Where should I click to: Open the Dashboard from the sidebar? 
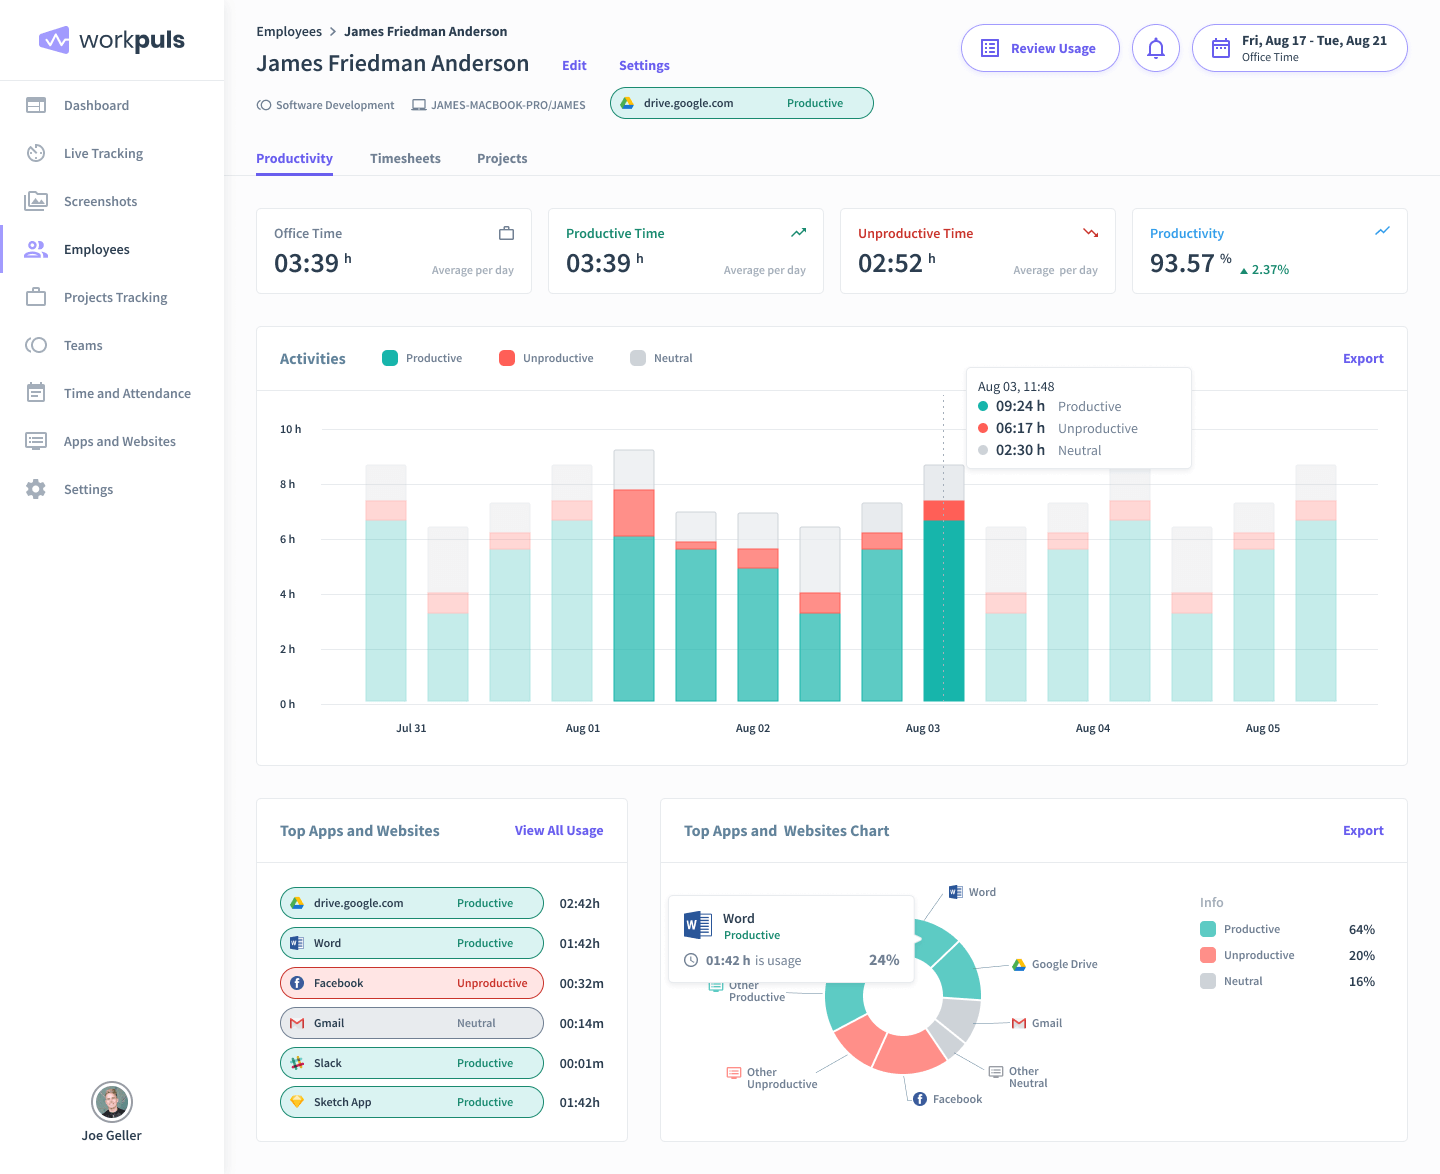(96, 105)
